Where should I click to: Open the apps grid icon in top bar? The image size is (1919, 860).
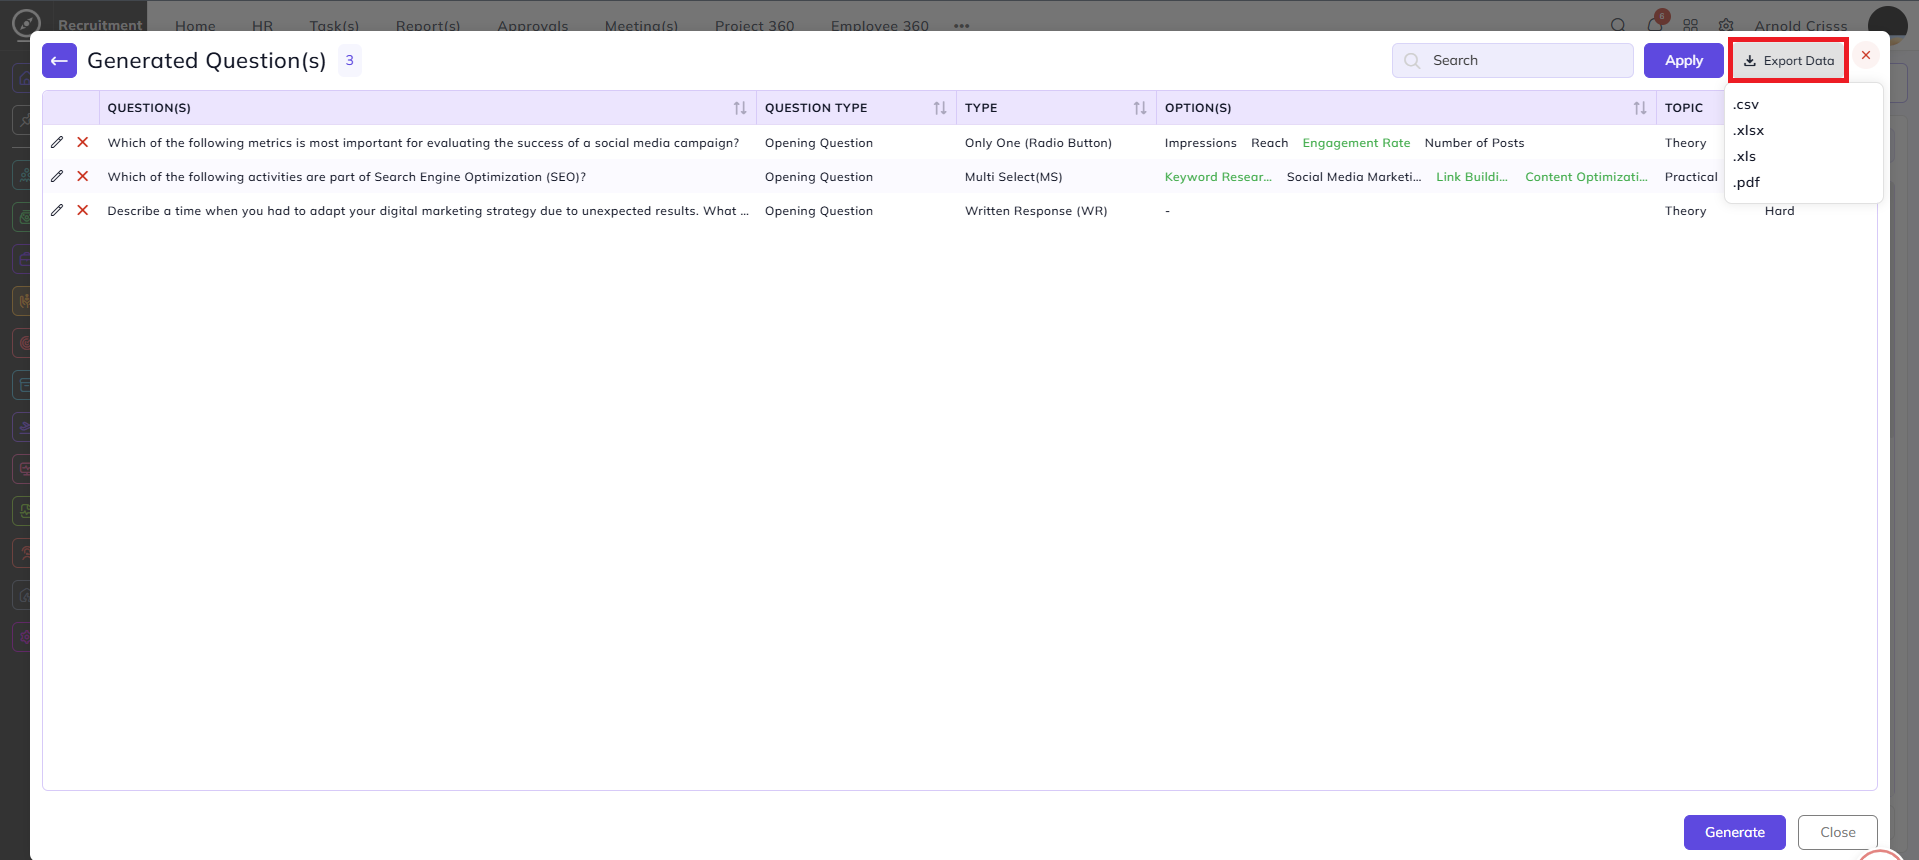point(1690,26)
